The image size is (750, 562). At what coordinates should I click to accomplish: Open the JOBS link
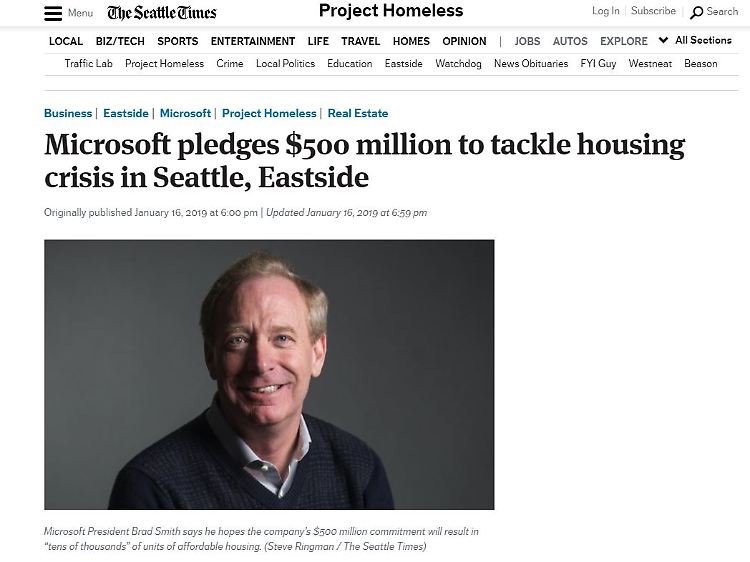point(527,41)
